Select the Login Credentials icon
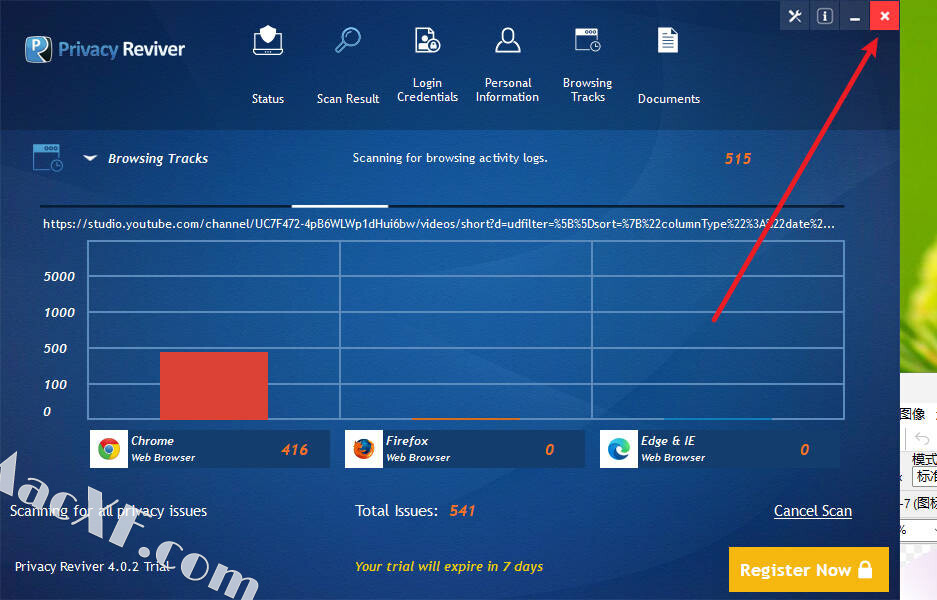 click(x=428, y=40)
